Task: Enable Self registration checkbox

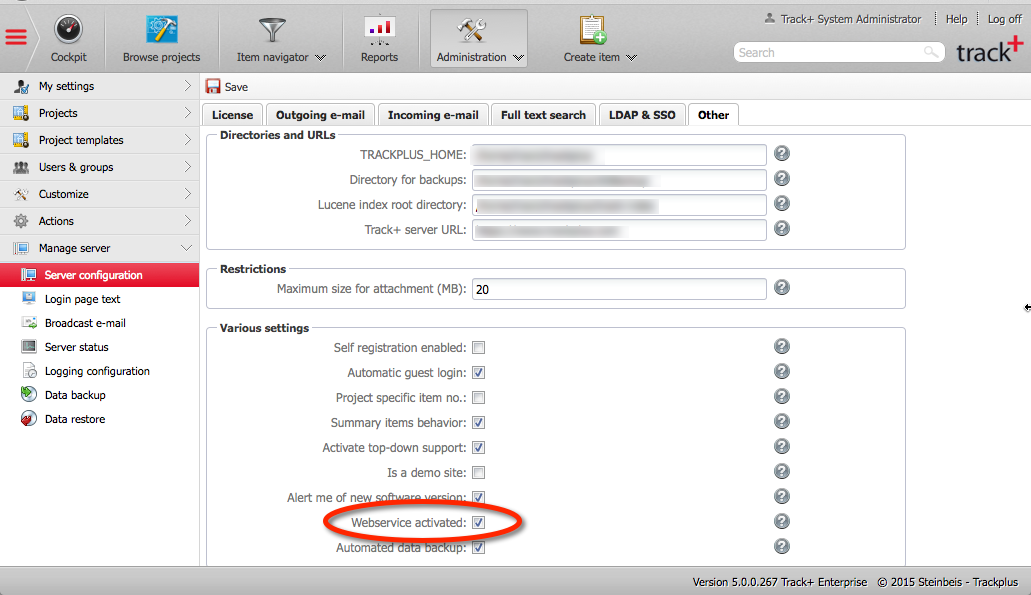Action: pyautogui.click(x=478, y=347)
